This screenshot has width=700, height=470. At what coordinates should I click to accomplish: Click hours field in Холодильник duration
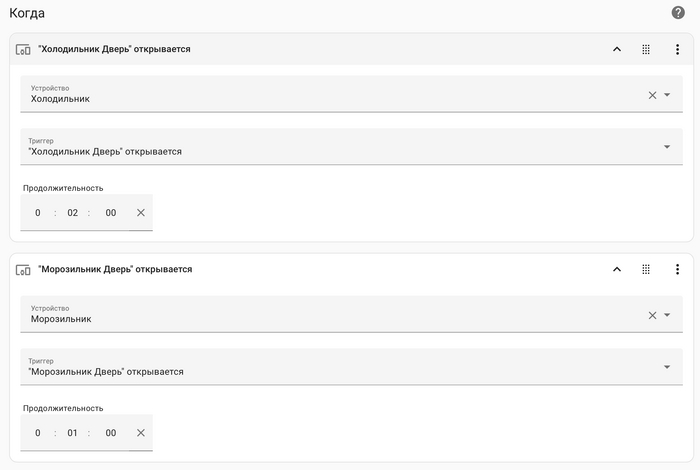point(38,213)
